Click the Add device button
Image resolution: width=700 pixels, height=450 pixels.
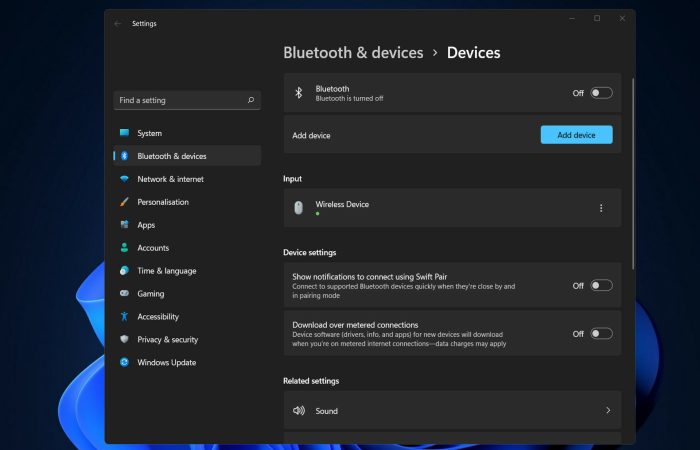click(576, 135)
